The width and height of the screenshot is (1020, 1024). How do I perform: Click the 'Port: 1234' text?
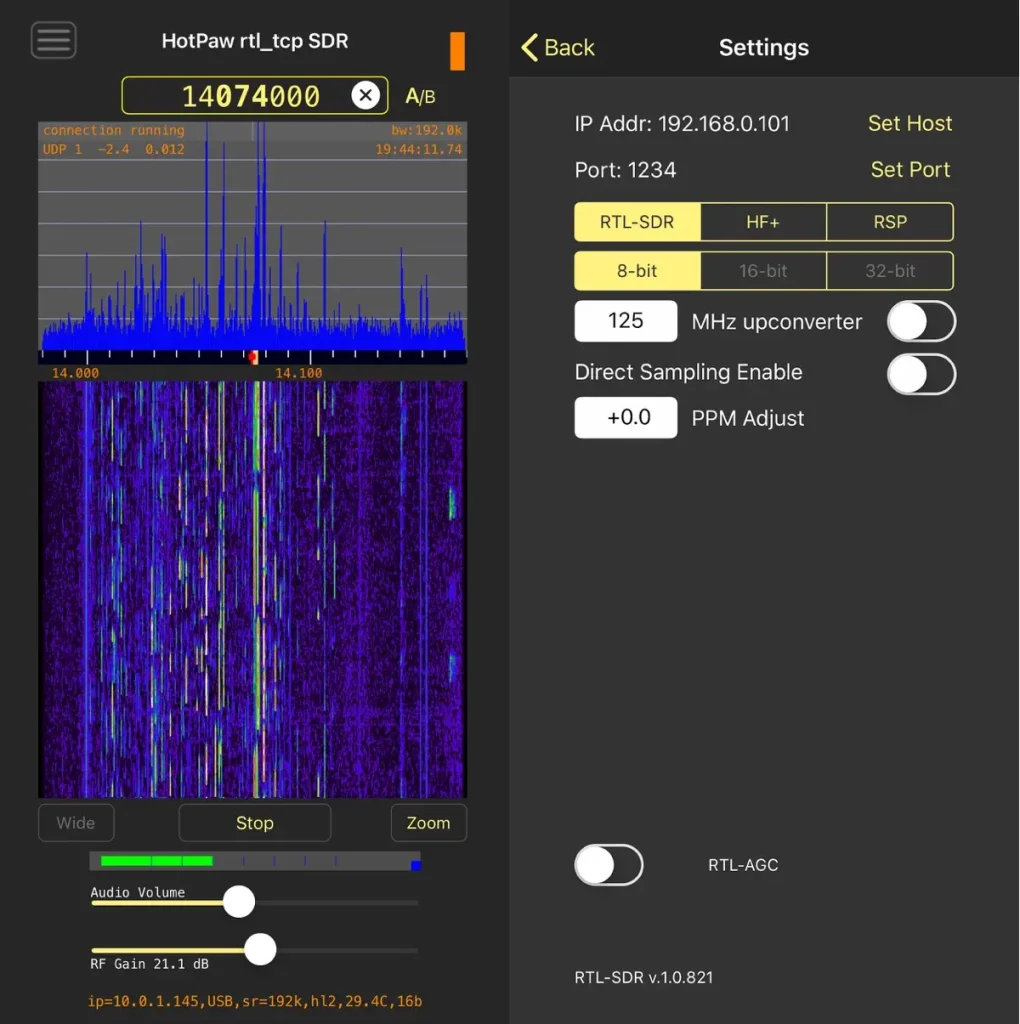pyautogui.click(x=625, y=170)
